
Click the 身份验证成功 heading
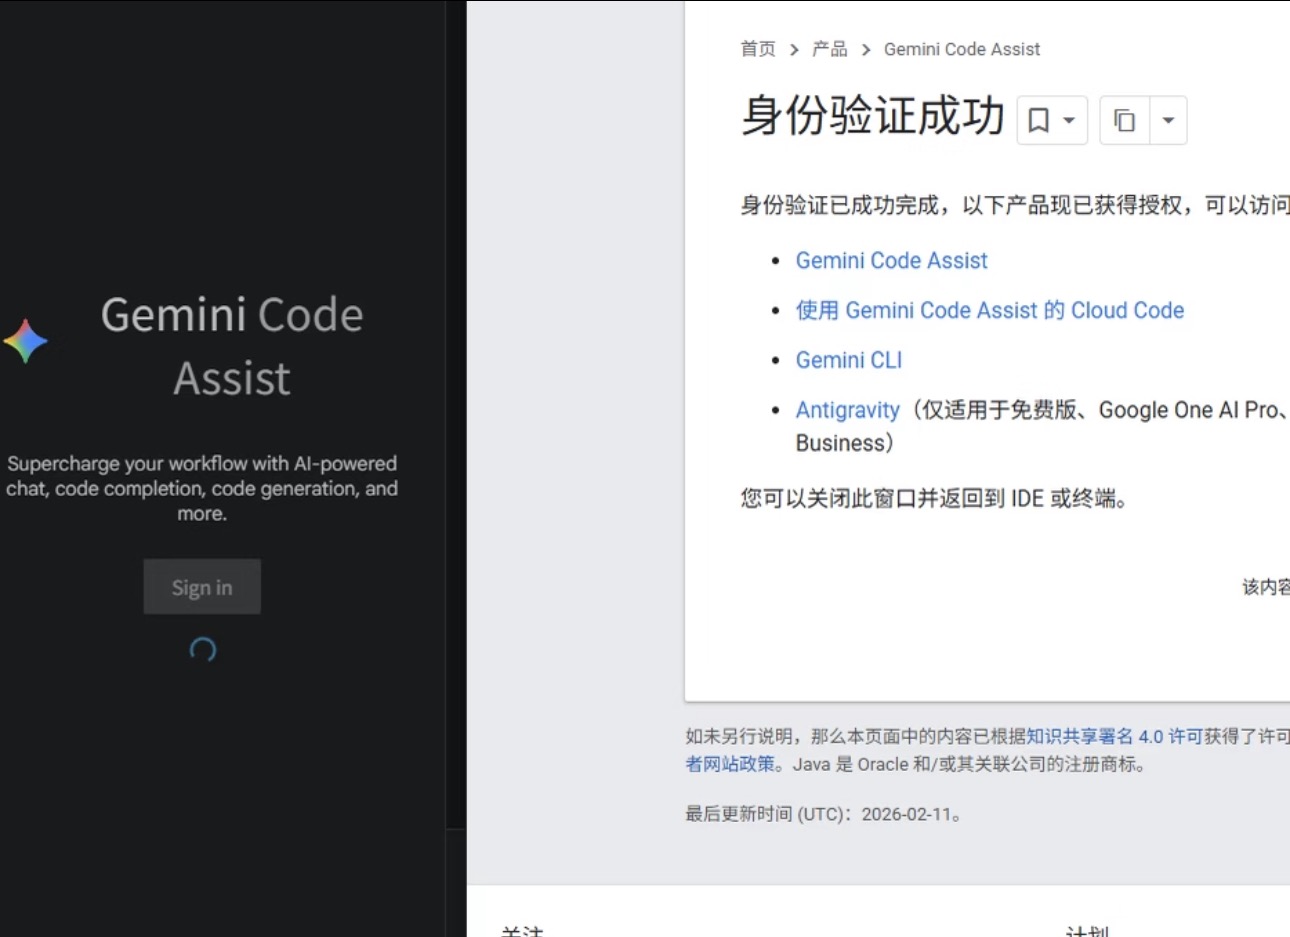click(x=872, y=116)
